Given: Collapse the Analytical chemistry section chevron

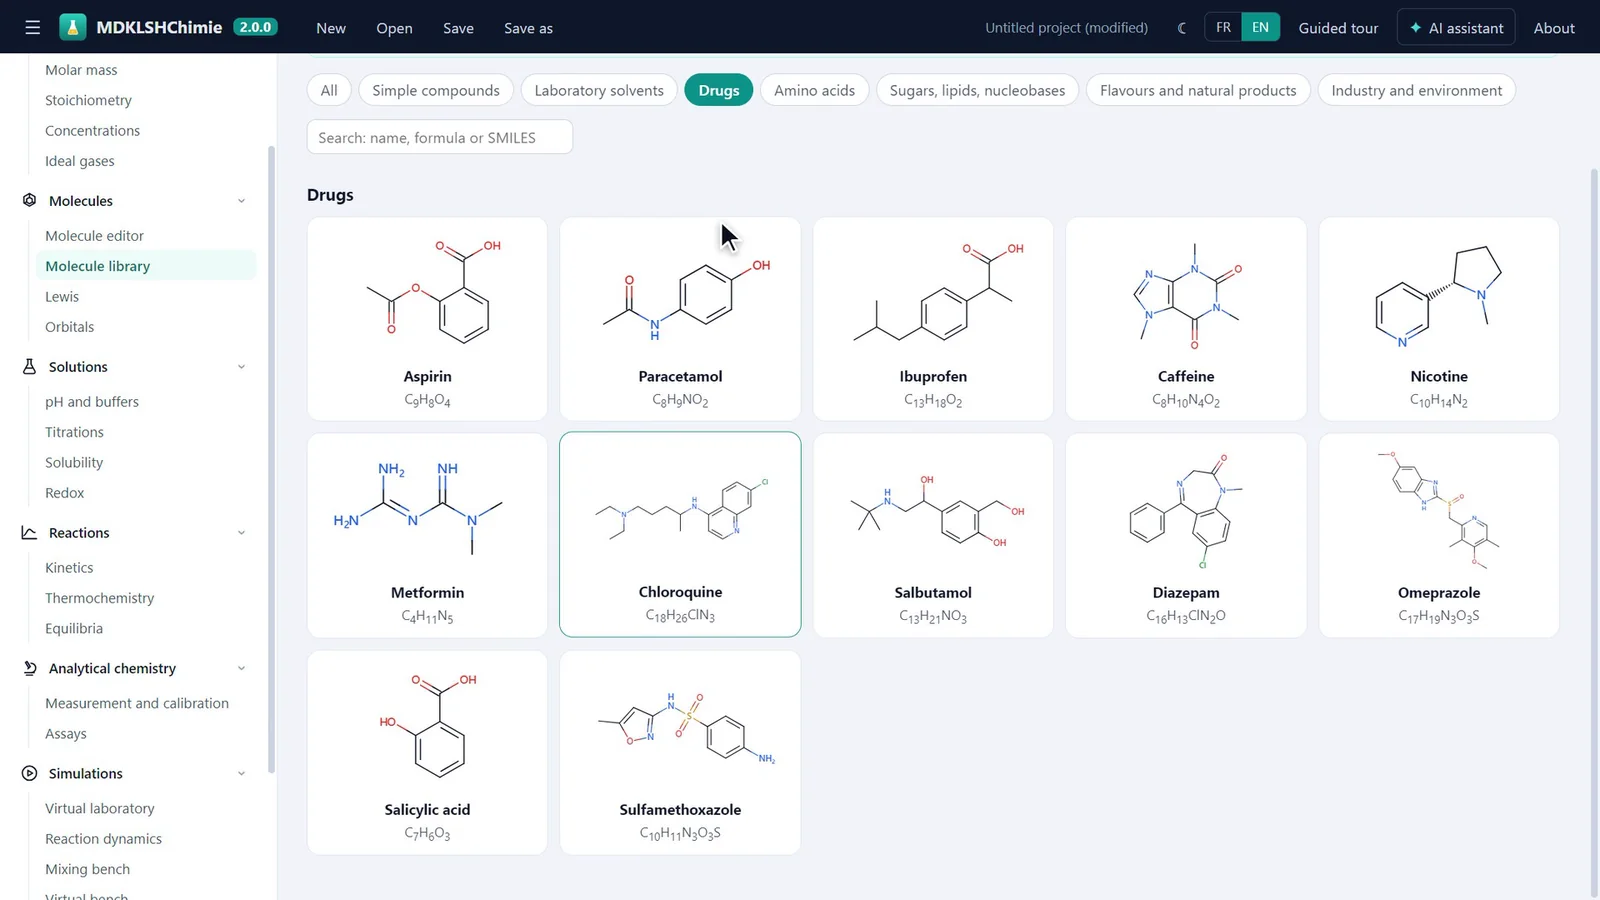Looking at the screenshot, I should click(x=241, y=668).
